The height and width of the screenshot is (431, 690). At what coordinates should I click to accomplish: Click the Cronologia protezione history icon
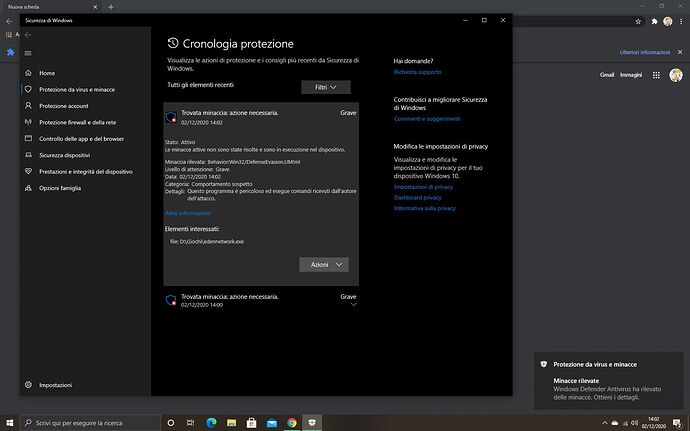coord(172,43)
